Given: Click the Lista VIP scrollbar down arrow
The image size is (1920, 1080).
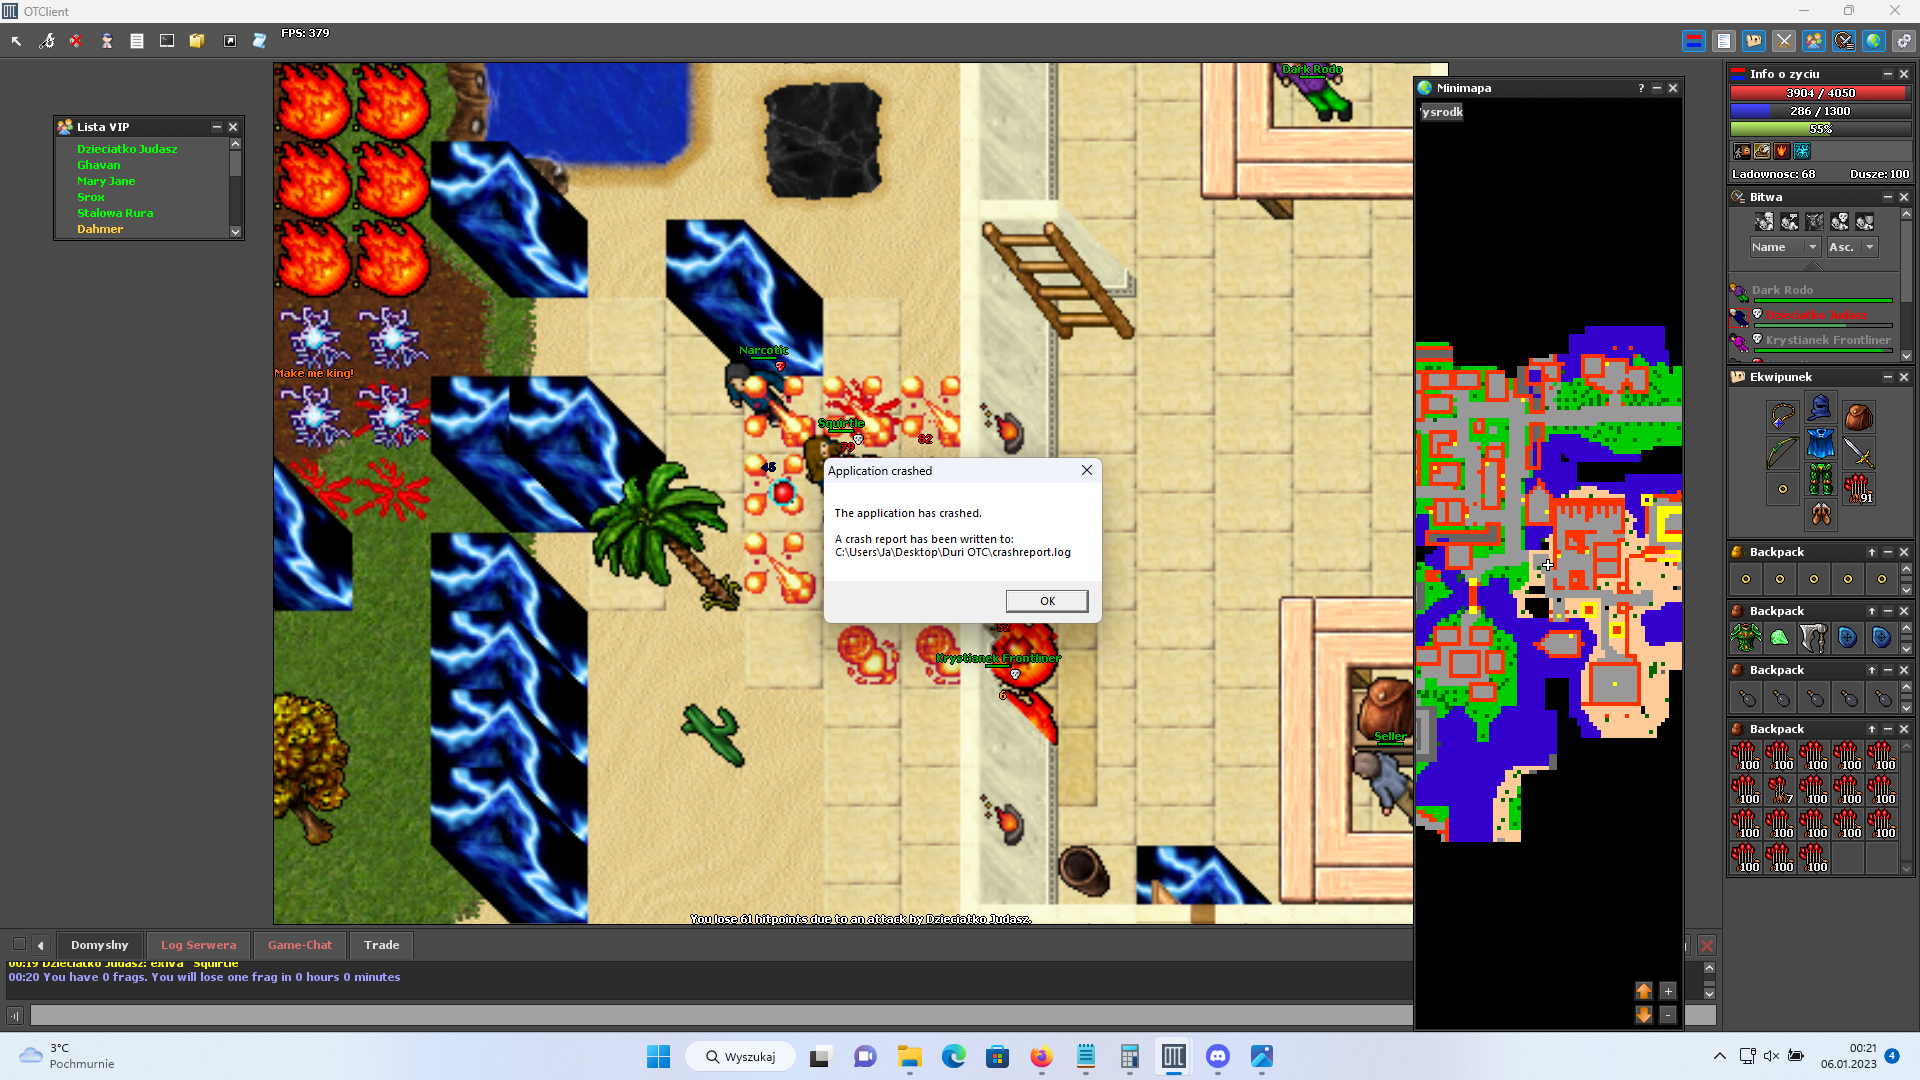Looking at the screenshot, I should [236, 232].
